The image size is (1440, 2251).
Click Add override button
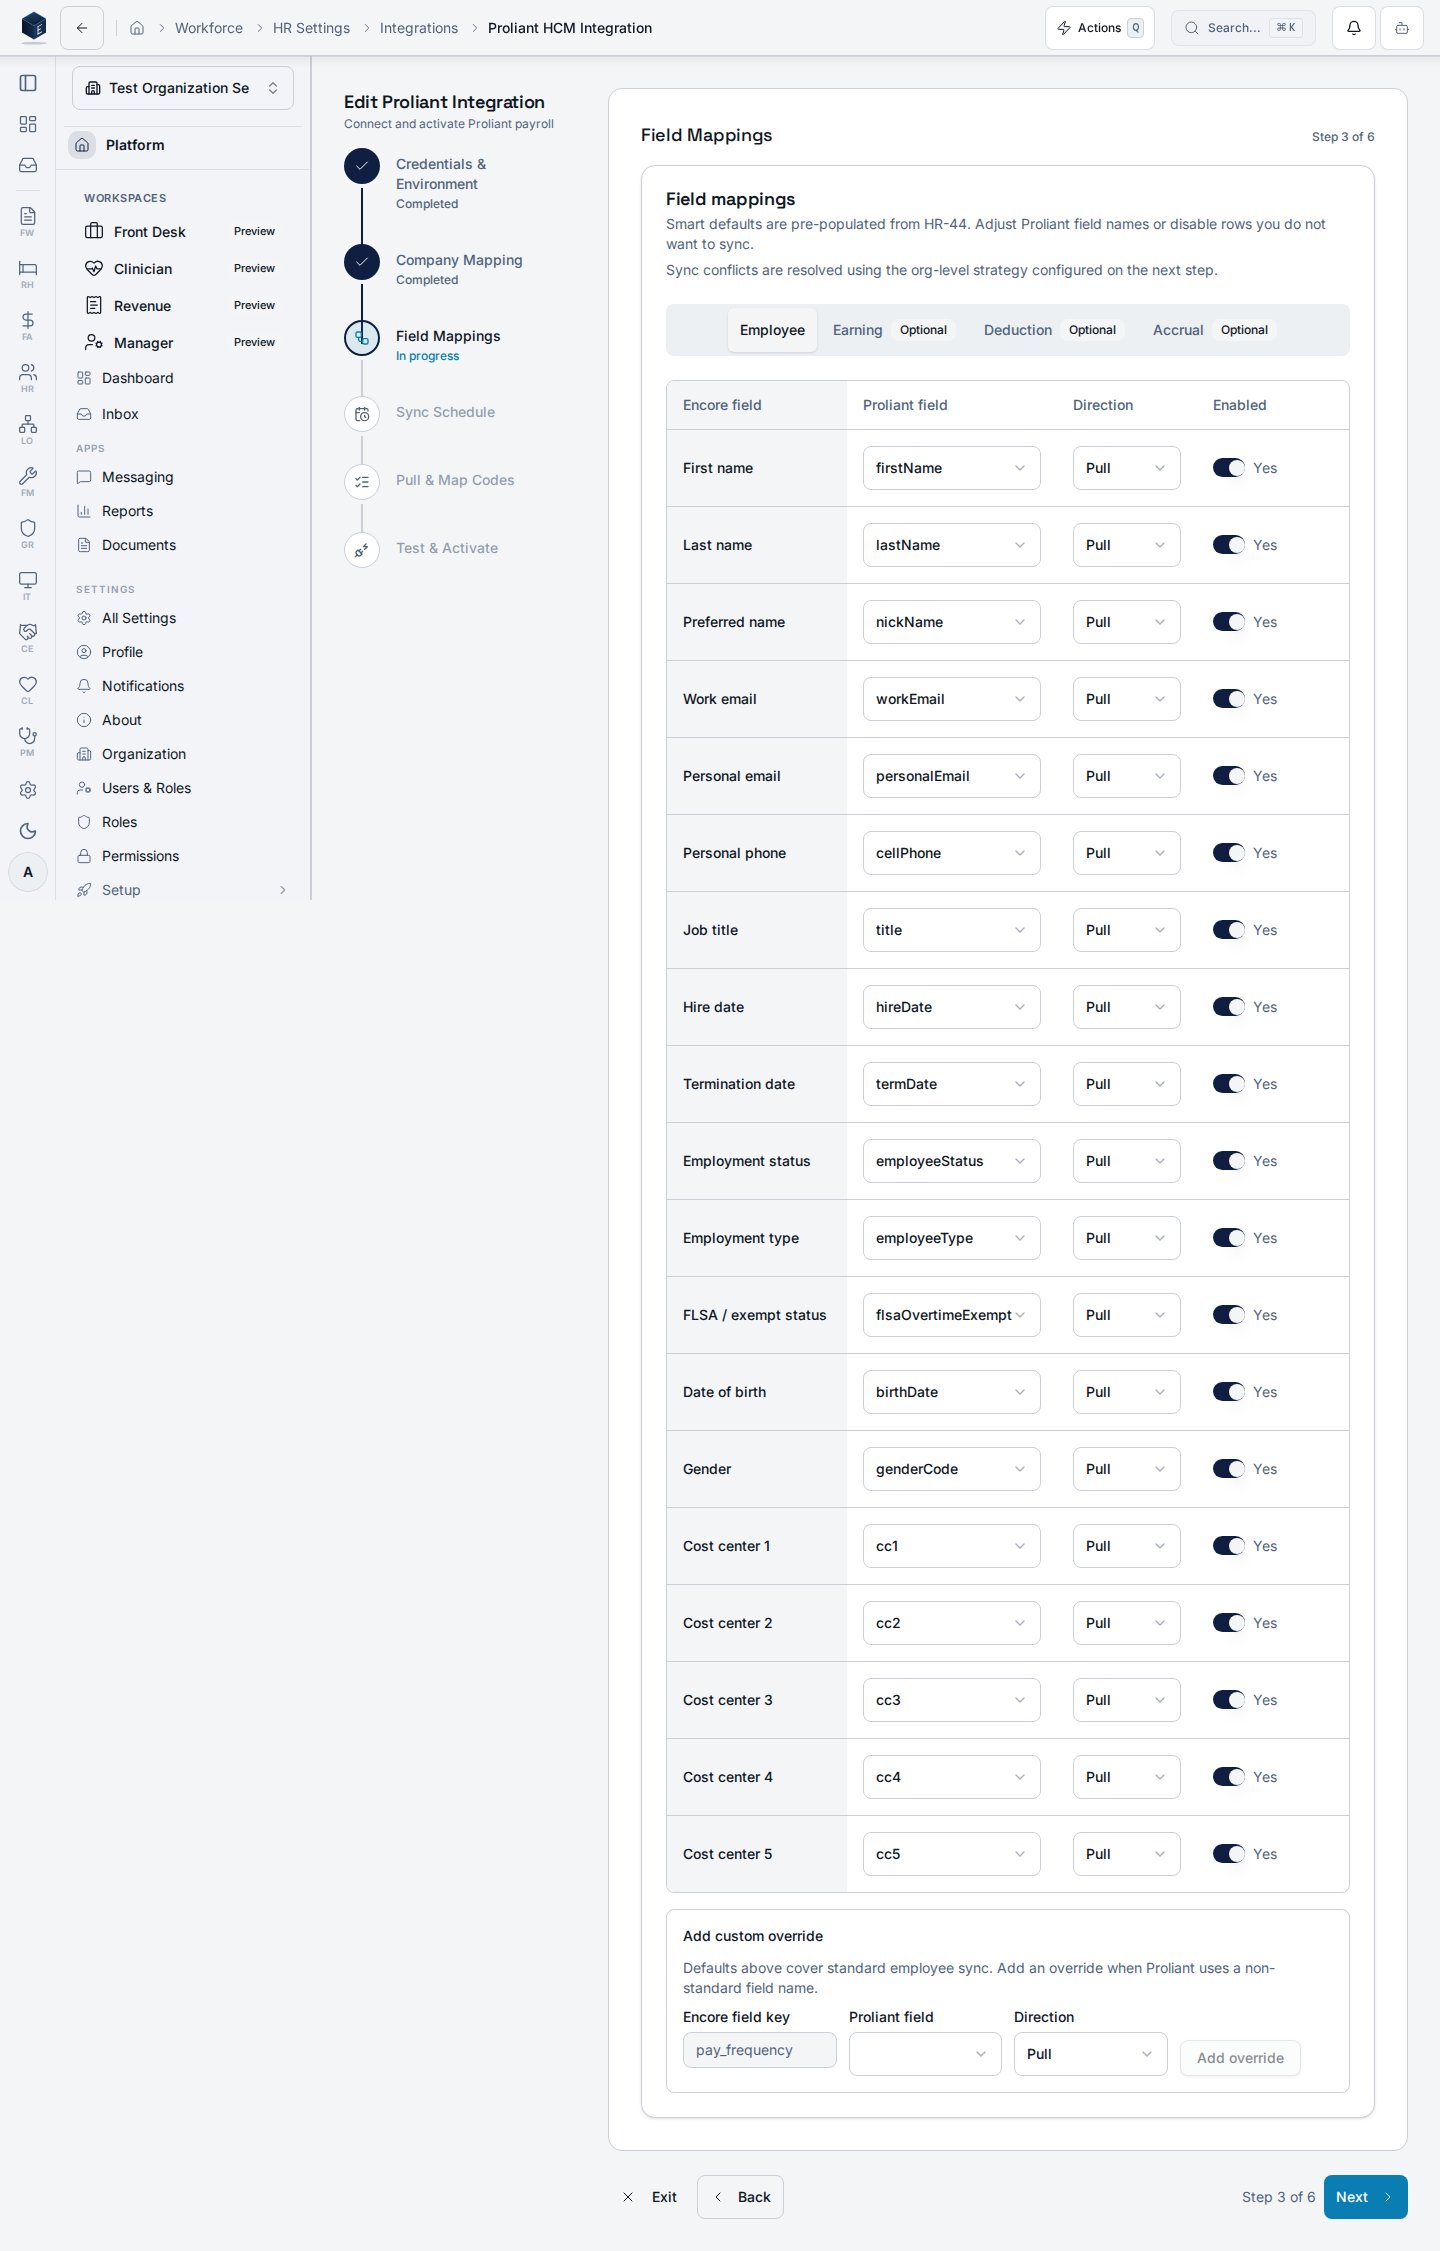click(1240, 2058)
